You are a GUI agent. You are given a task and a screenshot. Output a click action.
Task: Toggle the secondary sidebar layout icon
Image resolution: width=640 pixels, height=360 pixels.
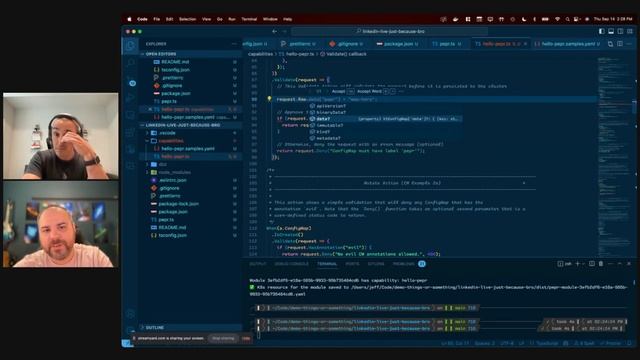pos(620,31)
